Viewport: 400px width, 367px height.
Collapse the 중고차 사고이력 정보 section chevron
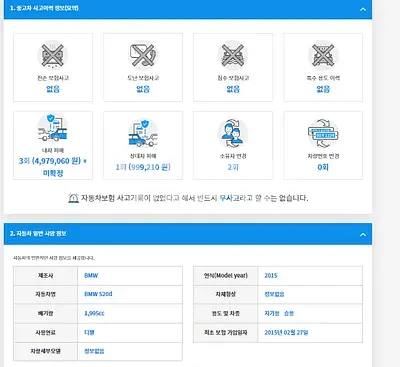pos(363,9)
